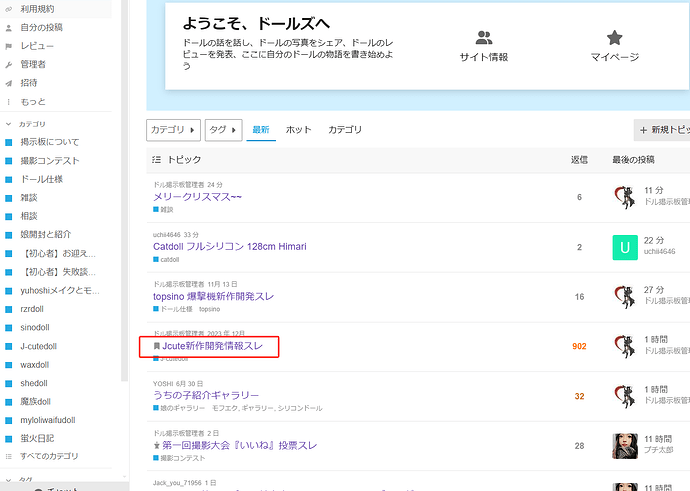This screenshot has height=491, width=690.
Task: Click the 新規トピック button
Action: click(662, 130)
